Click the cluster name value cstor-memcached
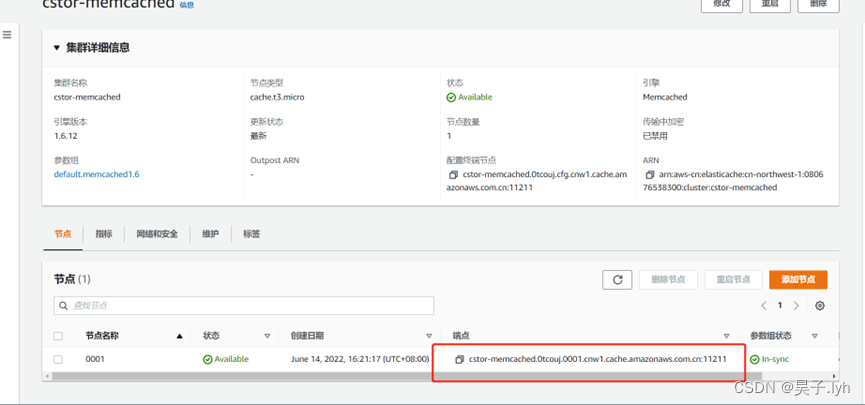 coord(87,97)
